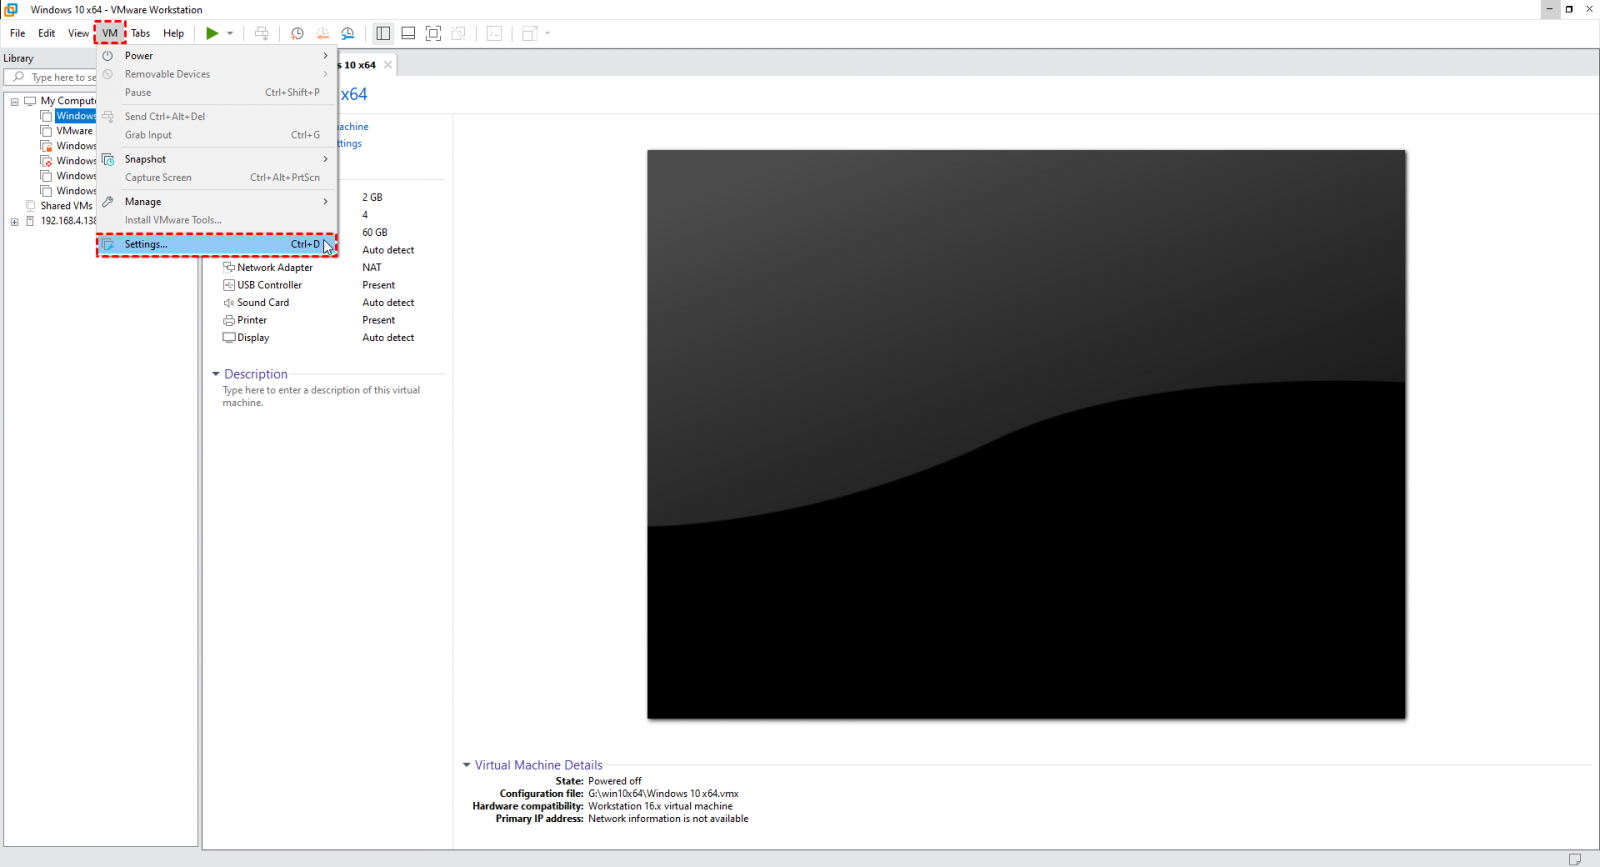This screenshot has height=867, width=1600.
Task: Click the take snapshot clock icon
Action: coord(297,33)
